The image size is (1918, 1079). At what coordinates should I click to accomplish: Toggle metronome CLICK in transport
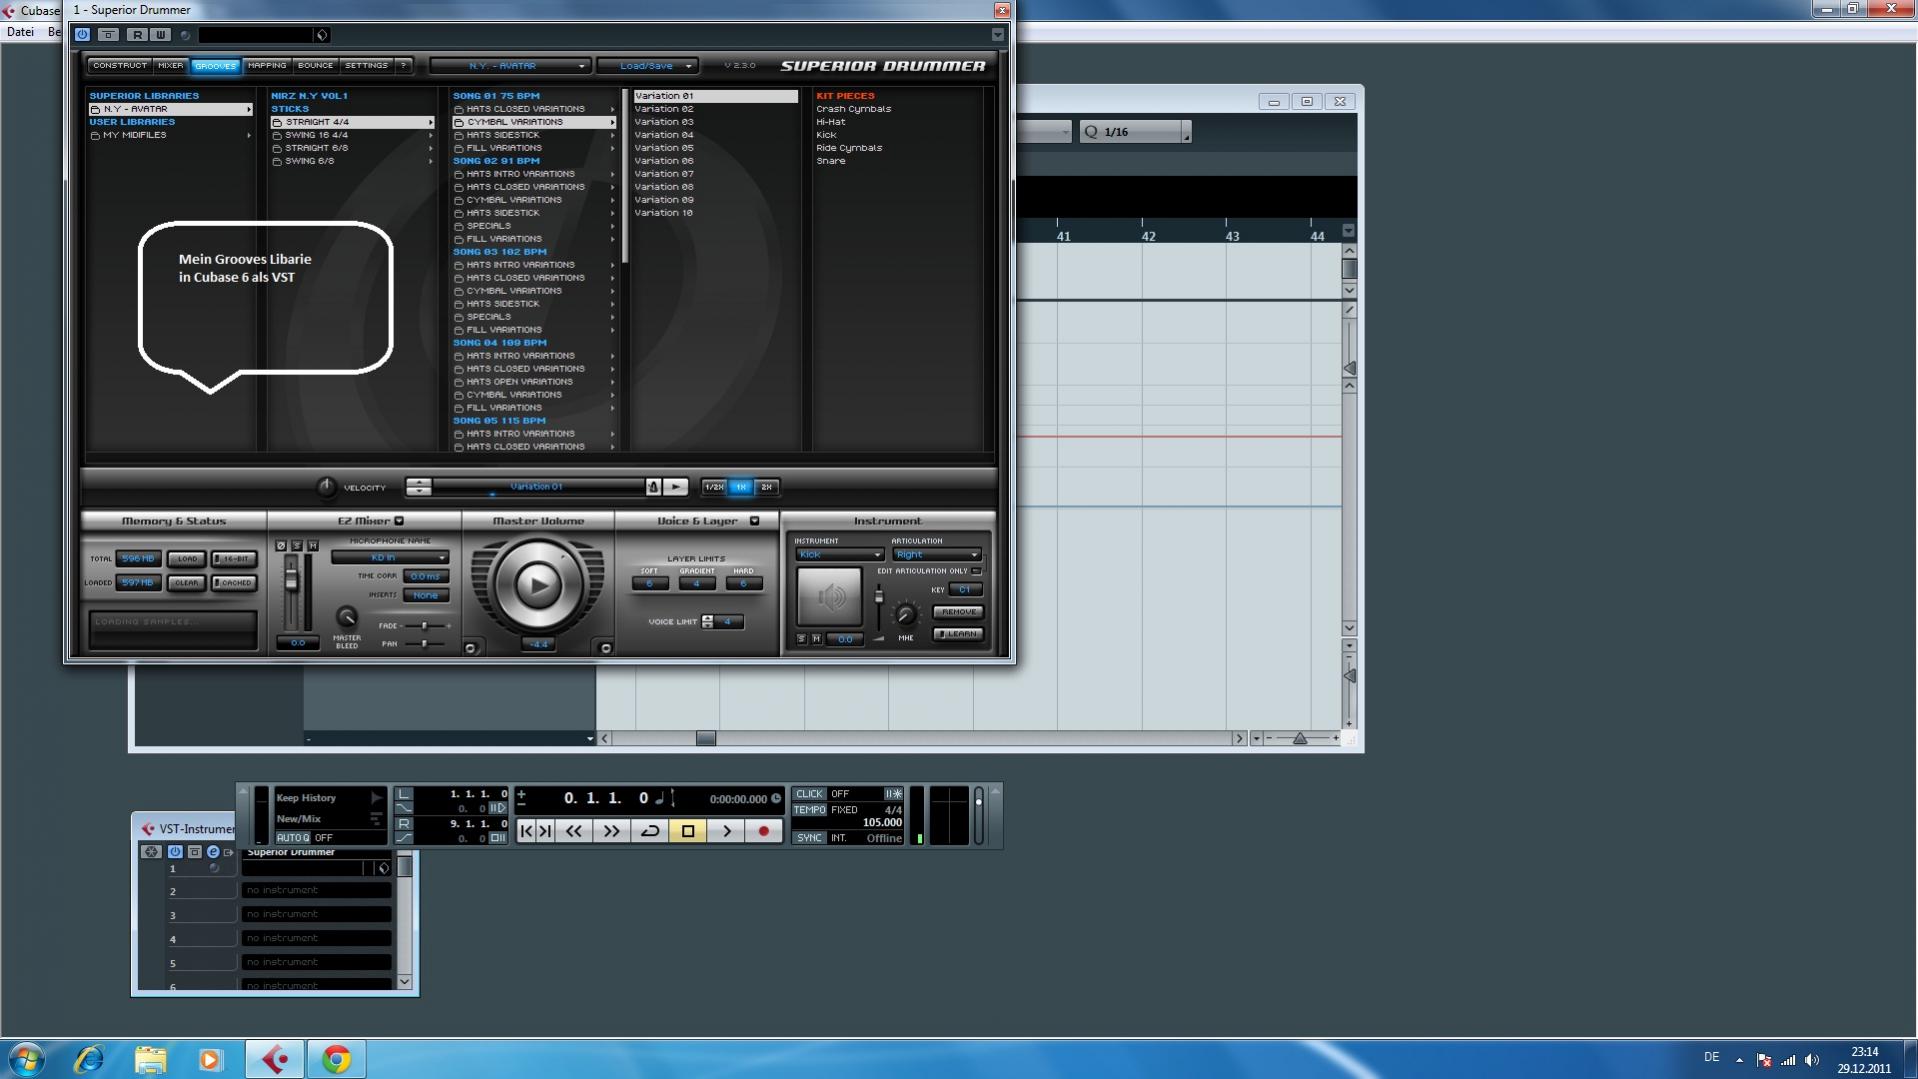click(x=809, y=794)
